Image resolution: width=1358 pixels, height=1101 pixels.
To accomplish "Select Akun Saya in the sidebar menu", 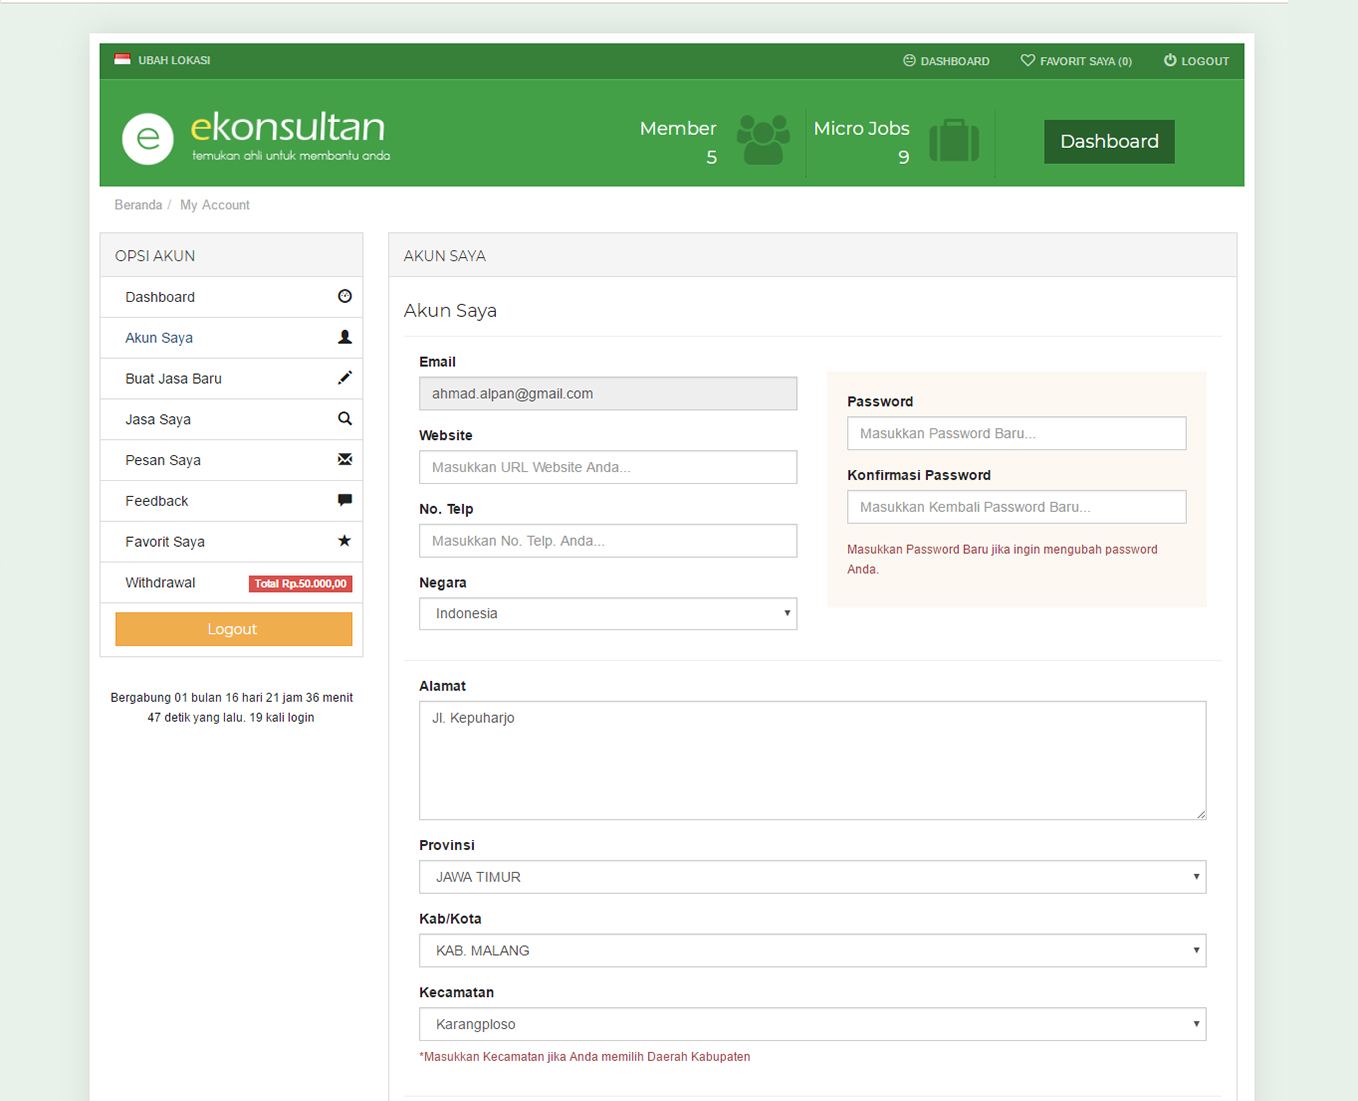I will point(159,338).
